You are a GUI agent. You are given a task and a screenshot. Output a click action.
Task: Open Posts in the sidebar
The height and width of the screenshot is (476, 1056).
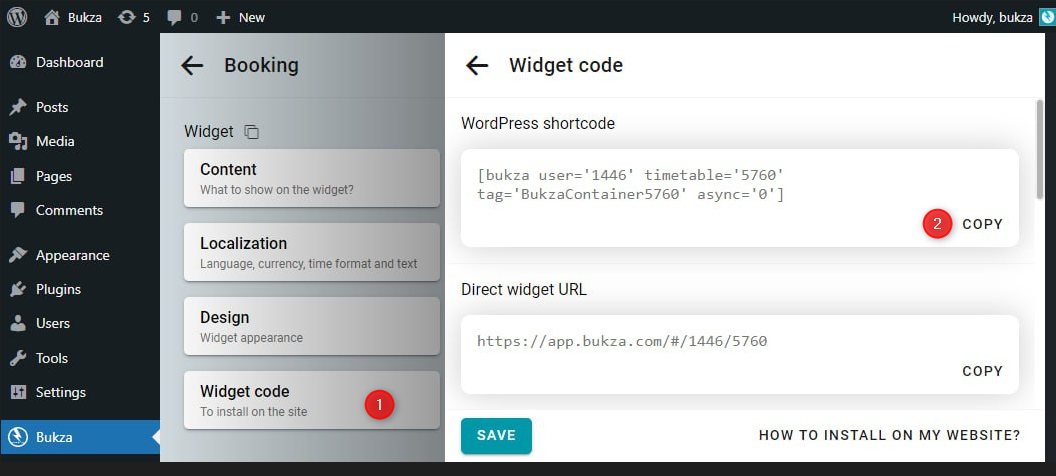click(x=51, y=107)
